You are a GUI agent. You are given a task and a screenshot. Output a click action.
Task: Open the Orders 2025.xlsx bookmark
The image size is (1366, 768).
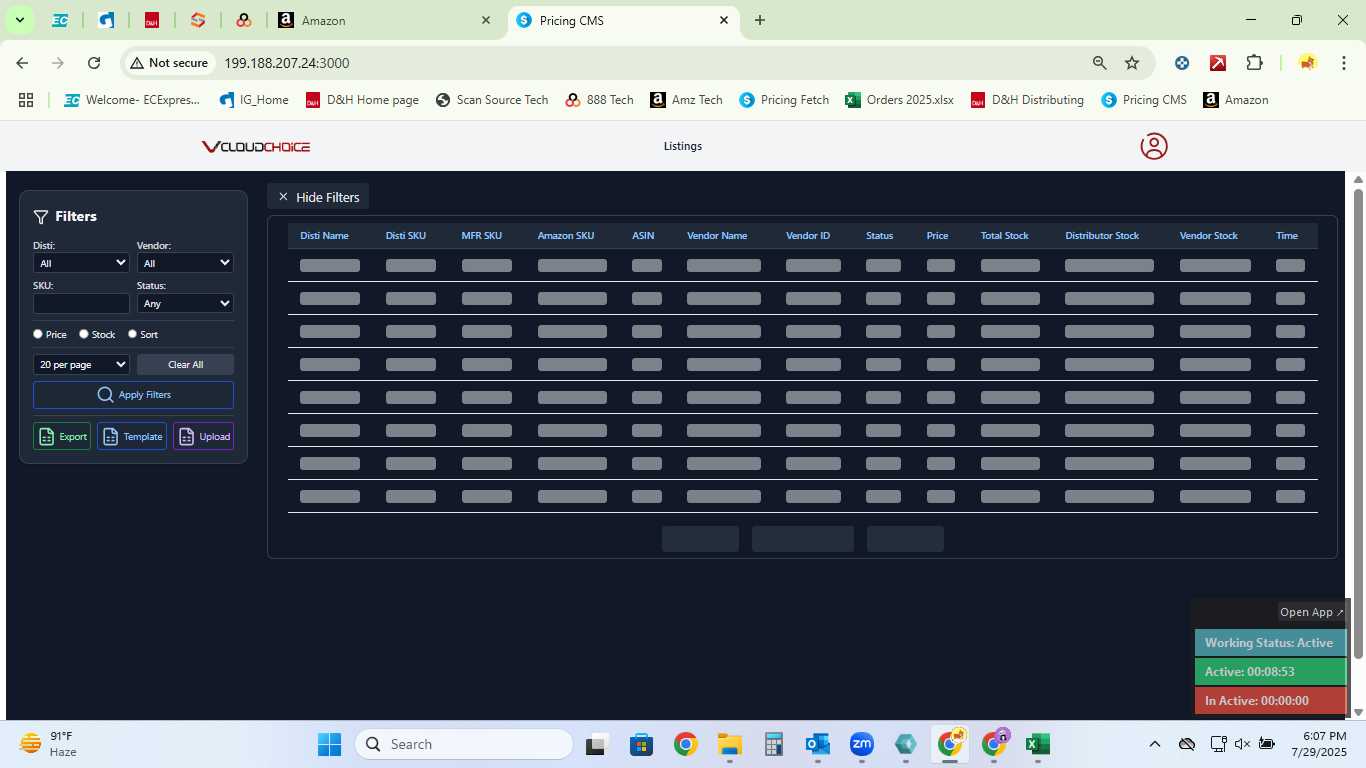pos(900,100)
